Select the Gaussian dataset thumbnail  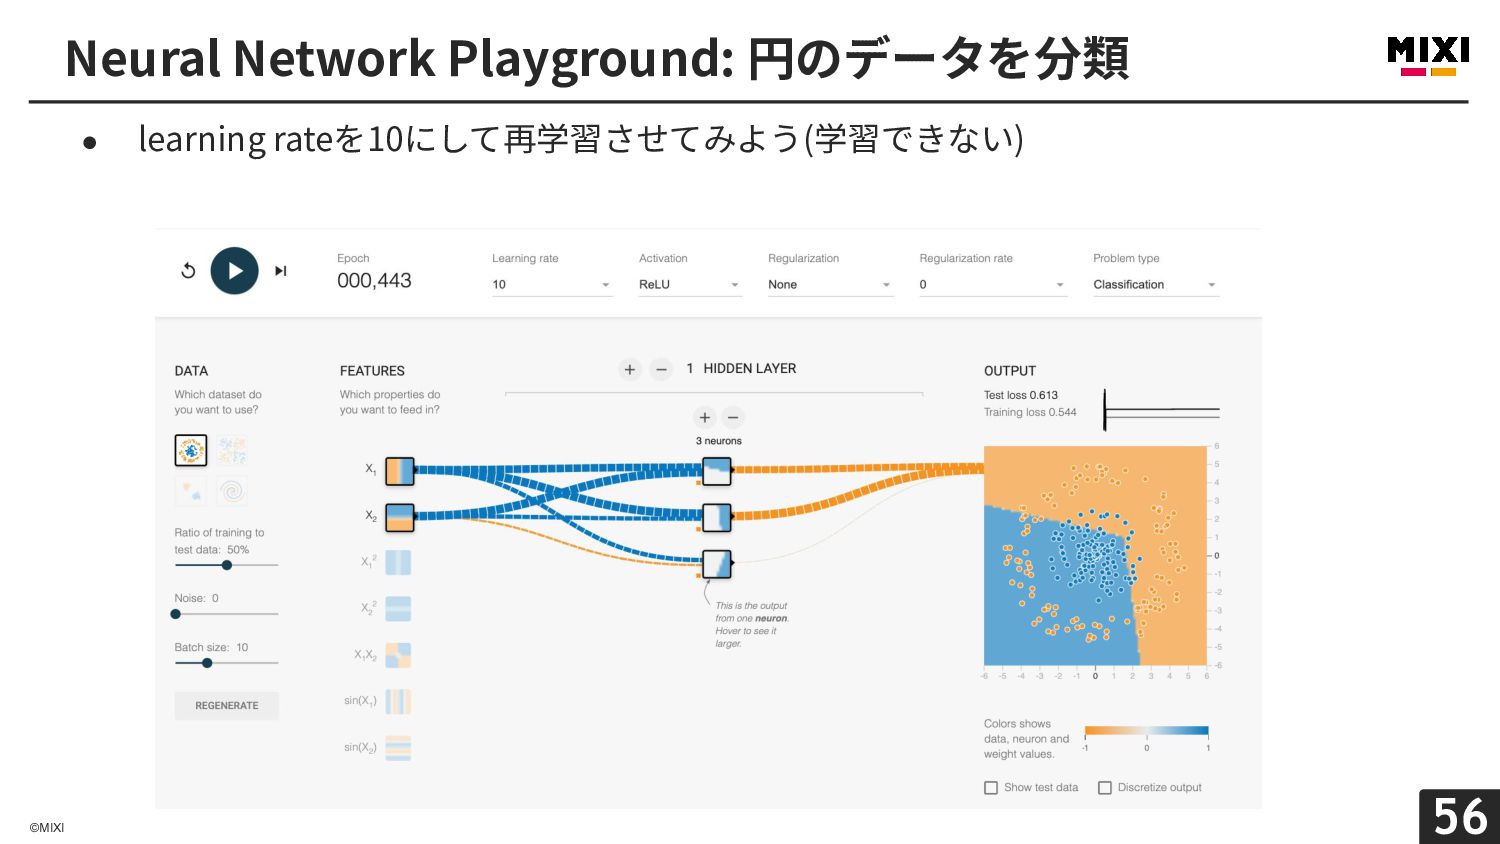191,491
